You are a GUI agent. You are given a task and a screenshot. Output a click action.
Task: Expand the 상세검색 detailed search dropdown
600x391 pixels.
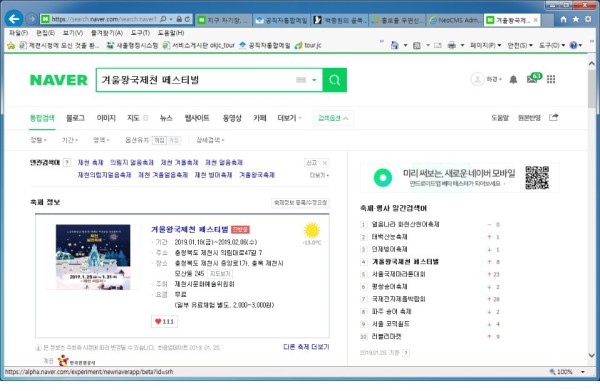tap(210, 140)
